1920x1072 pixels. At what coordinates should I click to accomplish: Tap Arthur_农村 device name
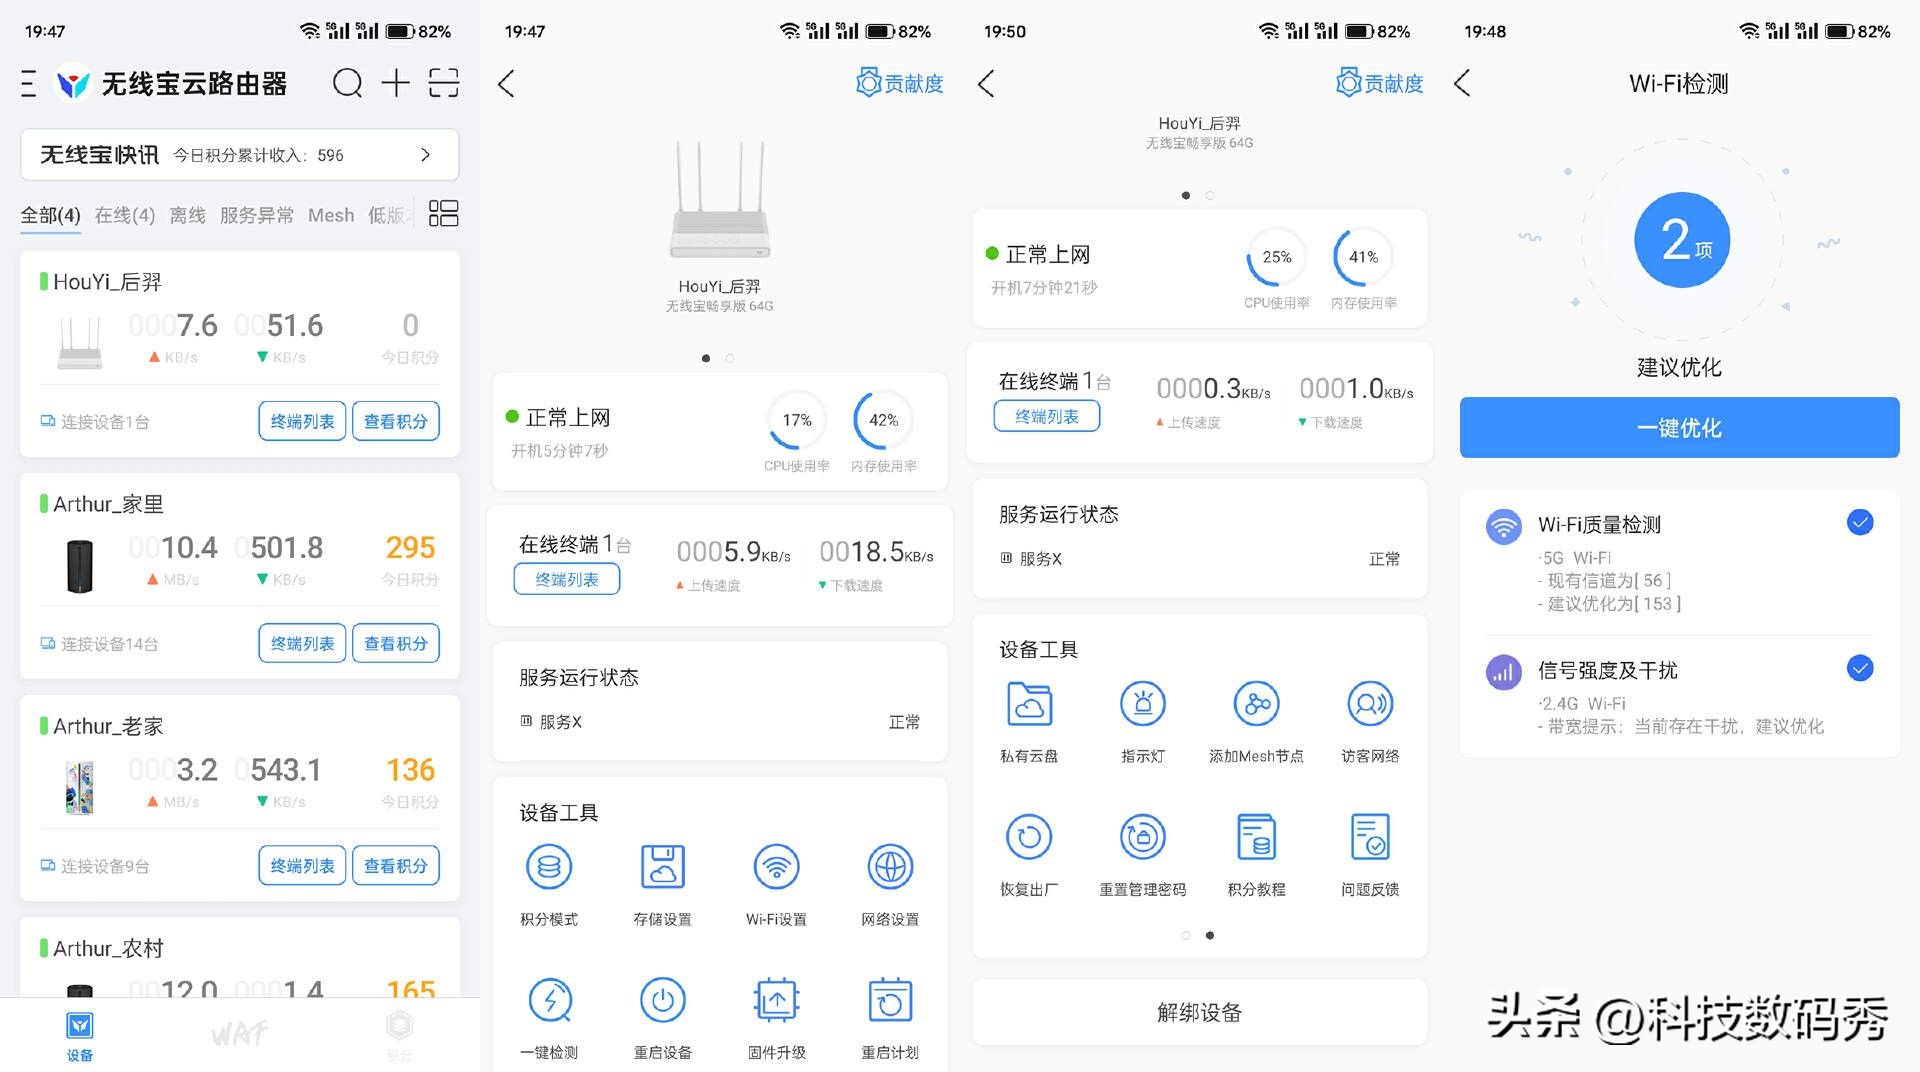pyautogui.click(x=108, y=948)
